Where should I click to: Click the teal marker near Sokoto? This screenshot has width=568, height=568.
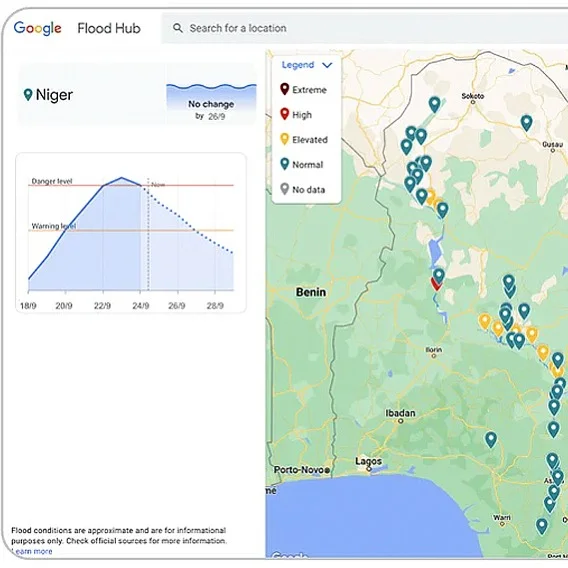coord(434,105)
